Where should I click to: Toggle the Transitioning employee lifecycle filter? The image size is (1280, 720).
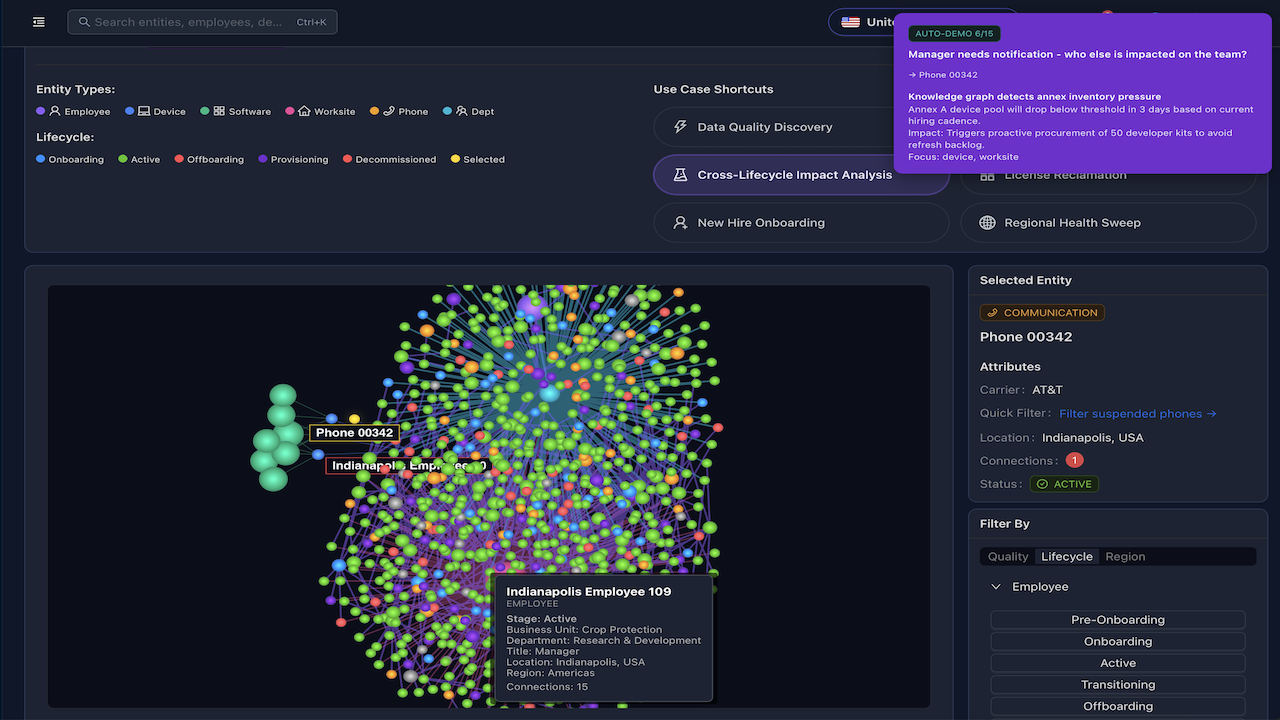point(1117,685)
